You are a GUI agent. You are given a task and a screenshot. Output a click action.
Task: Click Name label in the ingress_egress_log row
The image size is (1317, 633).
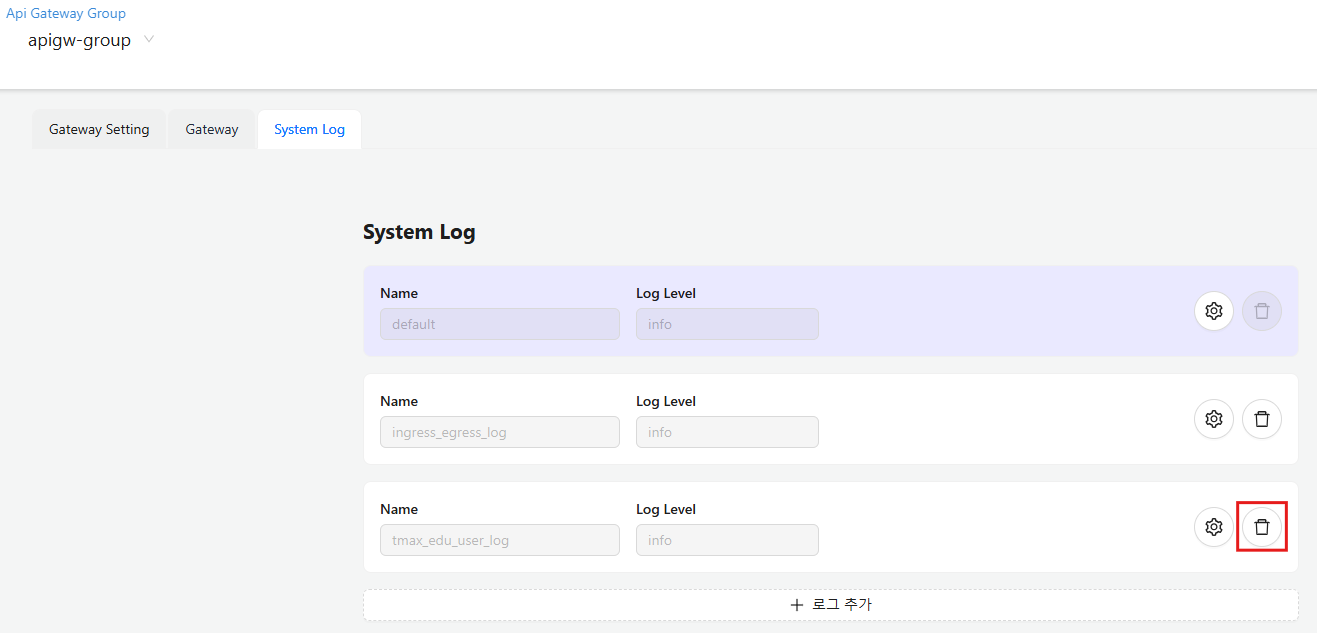399,401
